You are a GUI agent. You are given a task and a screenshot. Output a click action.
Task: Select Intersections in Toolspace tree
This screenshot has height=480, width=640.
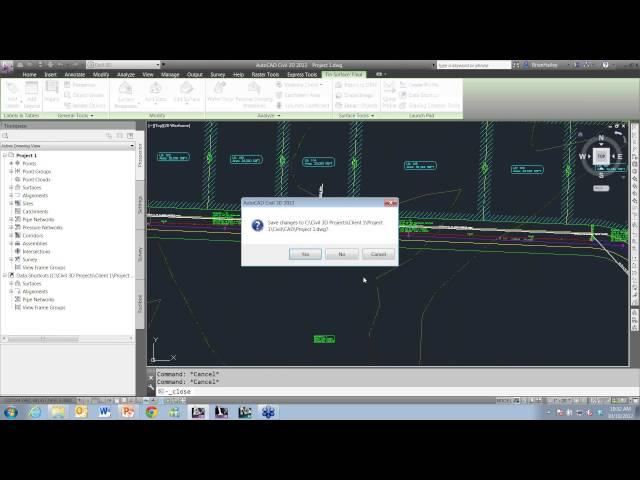click(x=36, y=251)
